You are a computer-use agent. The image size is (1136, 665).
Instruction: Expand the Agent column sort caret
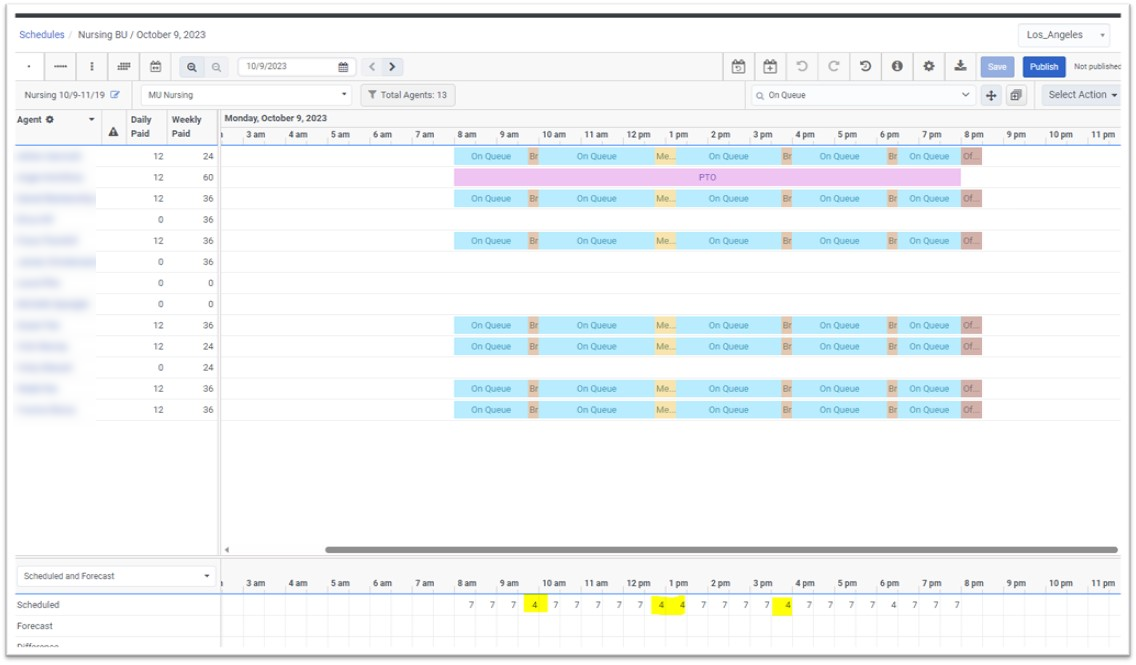coord(91,120)
